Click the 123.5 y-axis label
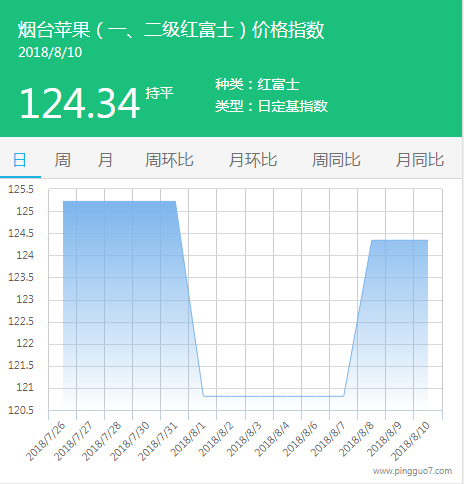Screen dimensions: 464x484 21,277
